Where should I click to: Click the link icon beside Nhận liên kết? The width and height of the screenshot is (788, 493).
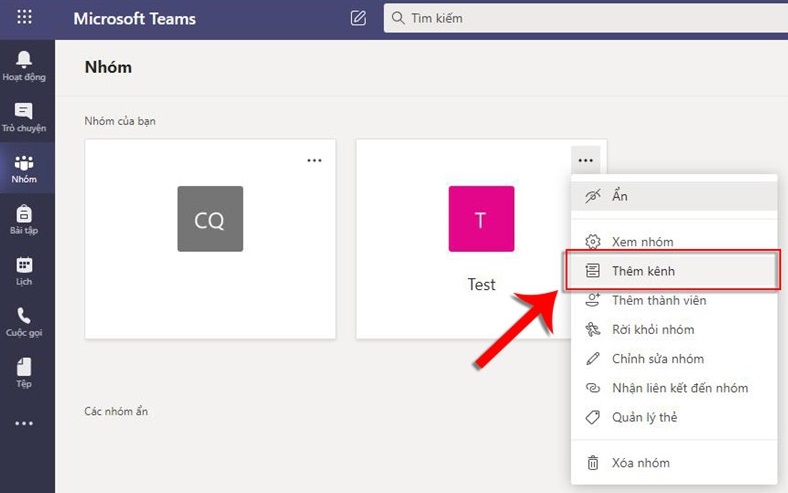point(593,388)
